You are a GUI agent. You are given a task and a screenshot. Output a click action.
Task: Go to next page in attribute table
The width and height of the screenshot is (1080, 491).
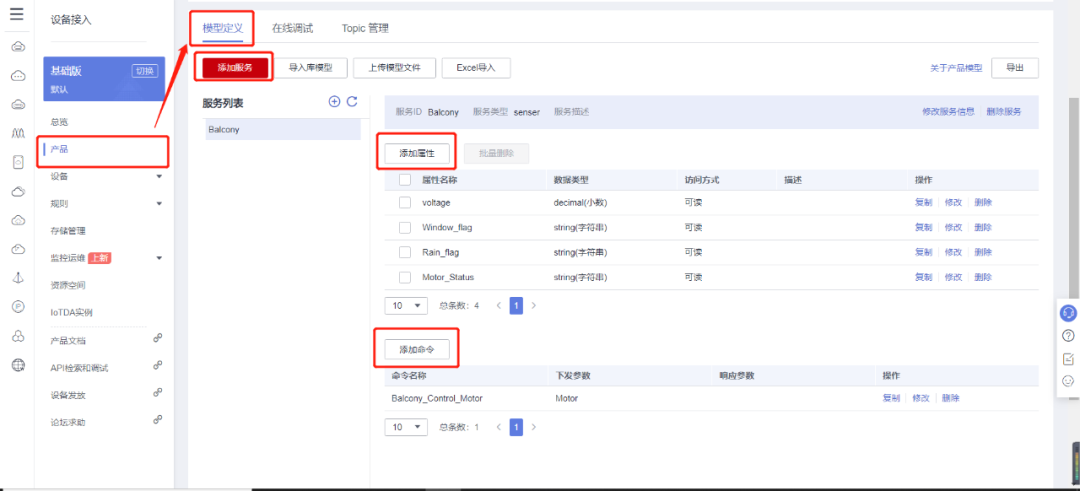tap(533, 305)
